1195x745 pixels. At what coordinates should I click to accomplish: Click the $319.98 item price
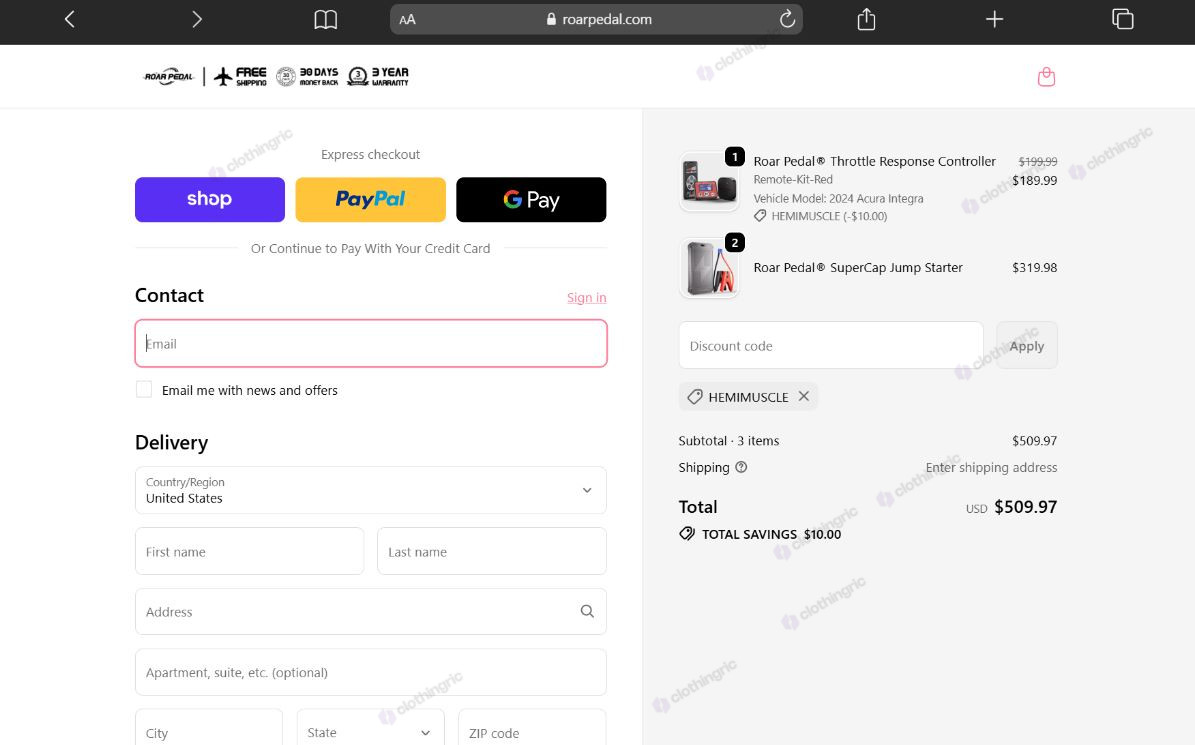tap(1034, 267)
